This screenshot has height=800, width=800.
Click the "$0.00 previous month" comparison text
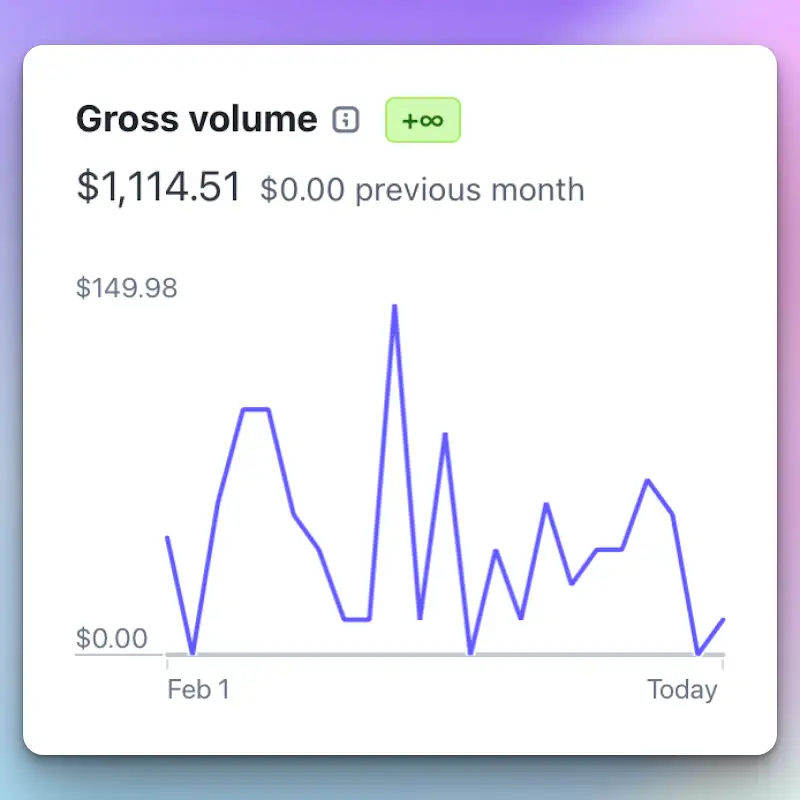[422, 189]
